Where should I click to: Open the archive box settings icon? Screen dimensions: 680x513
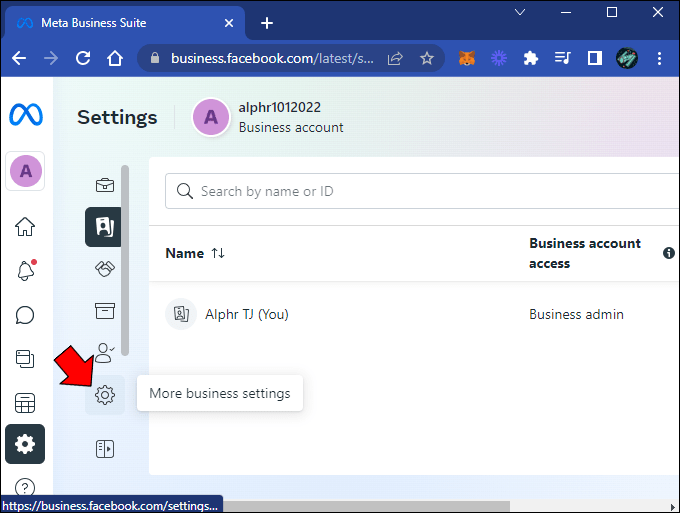click(105, 311)
